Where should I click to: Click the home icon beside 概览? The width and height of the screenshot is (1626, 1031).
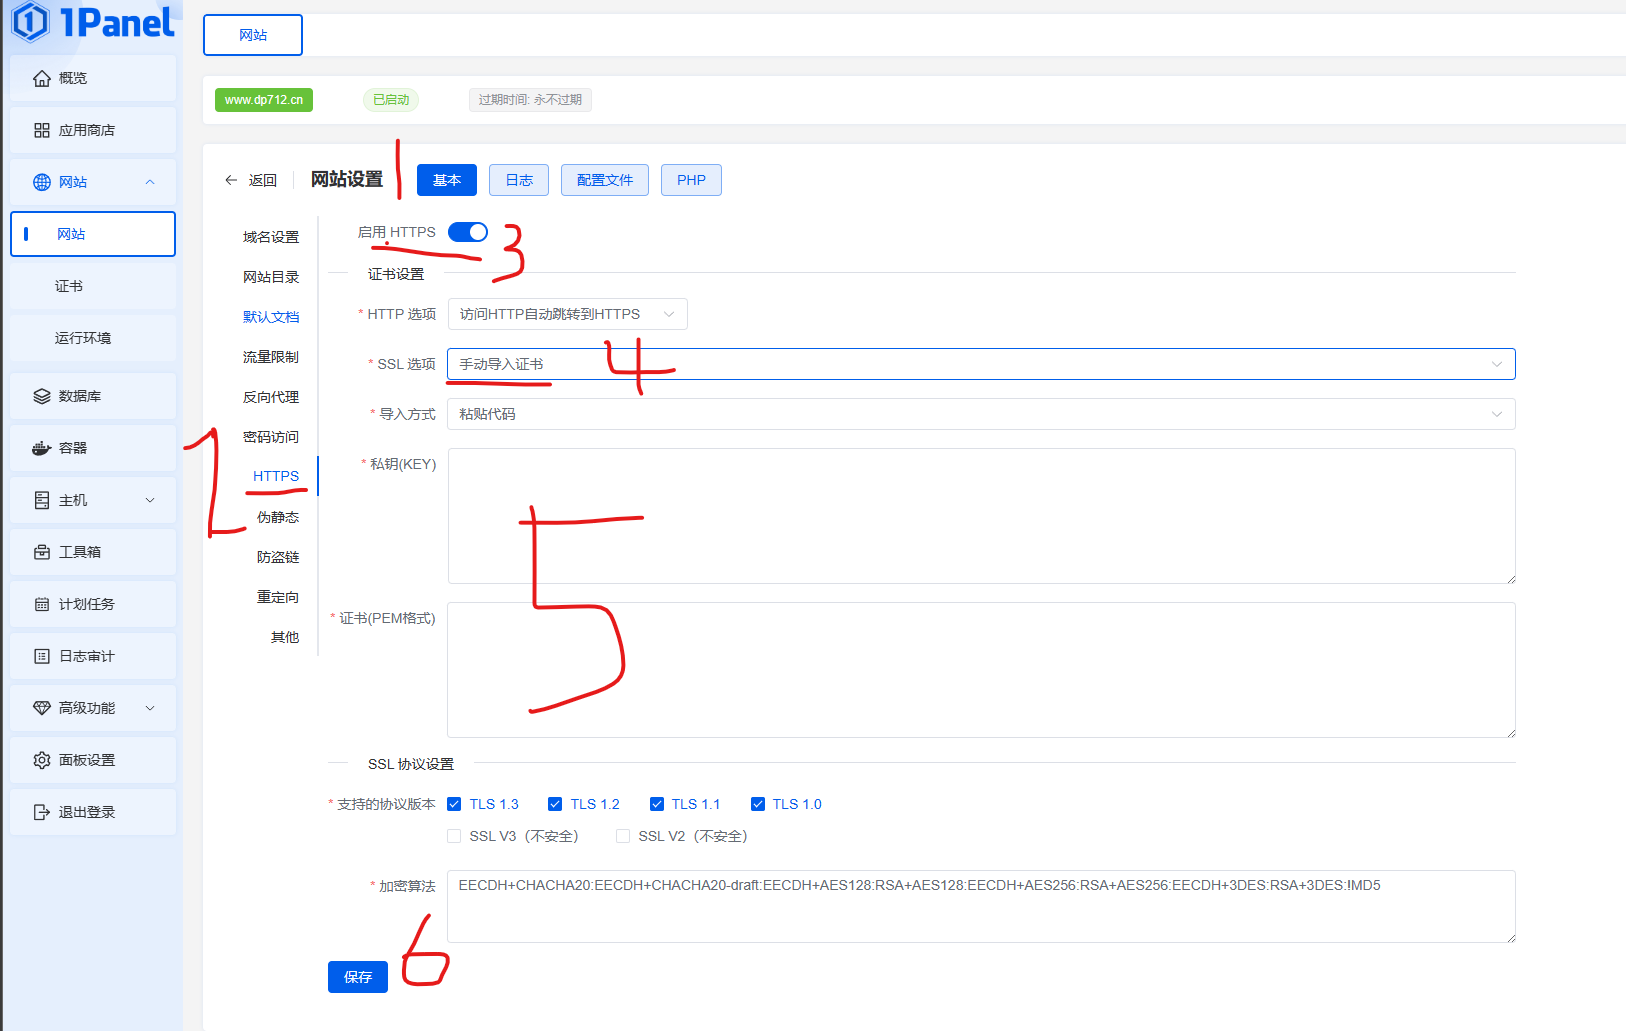click(x=41, y=78)
